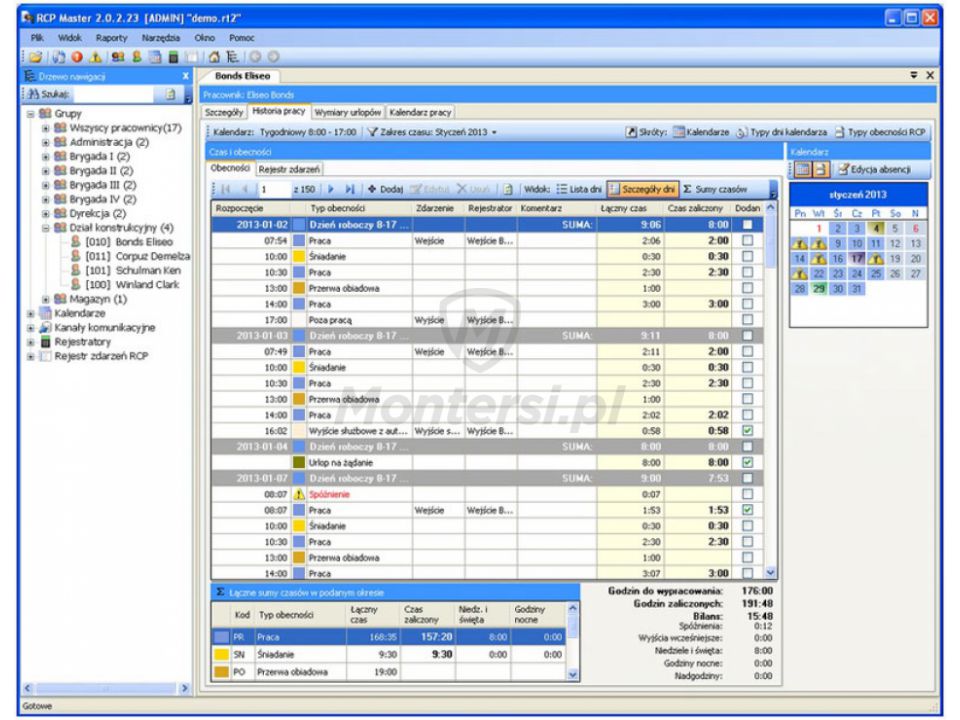This screenshot has width=960, height=720.
Task: Toggle Dodan checkbox for 17:00 Poza pracą row
Action: [x=748, y=320]
